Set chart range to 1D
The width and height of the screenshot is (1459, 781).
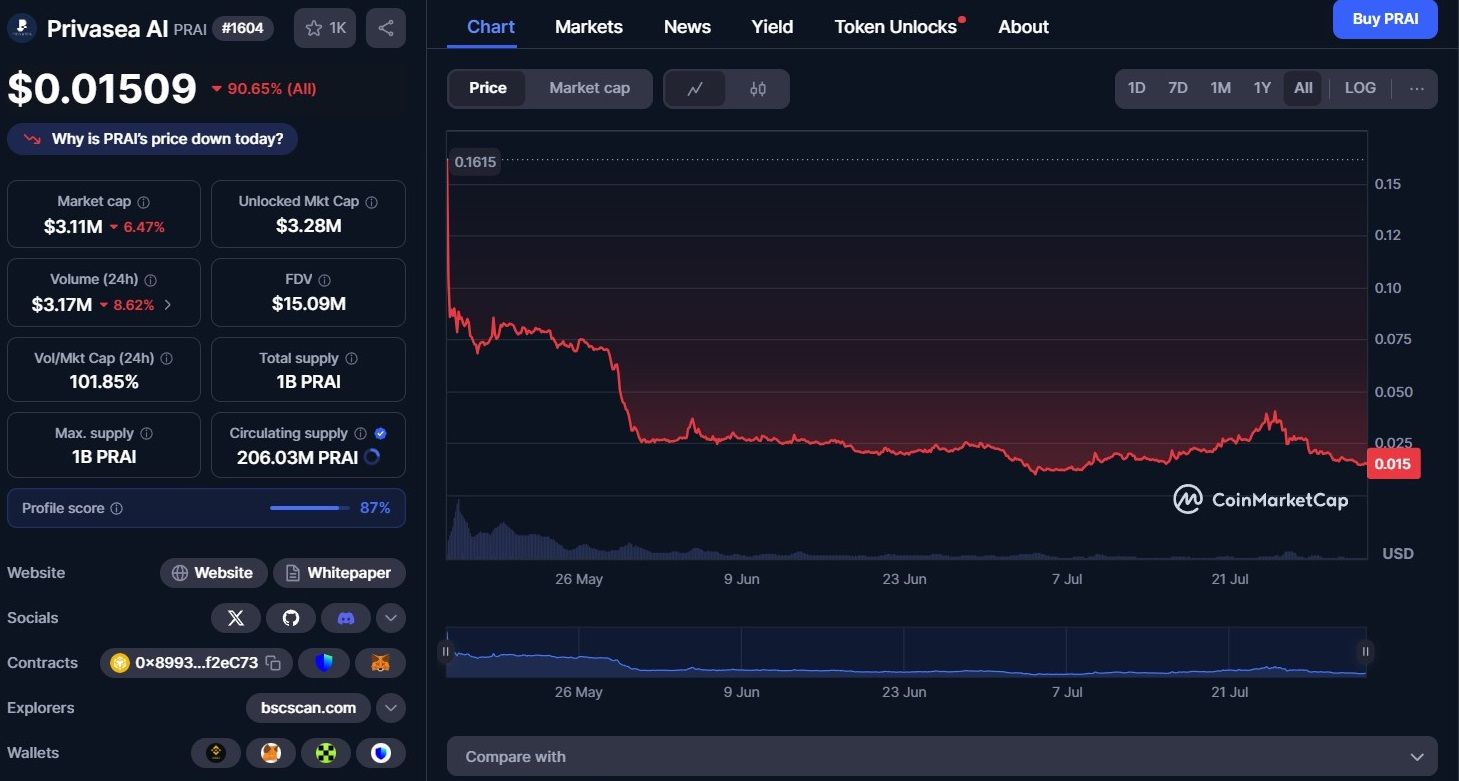(x=1137, y=88)
